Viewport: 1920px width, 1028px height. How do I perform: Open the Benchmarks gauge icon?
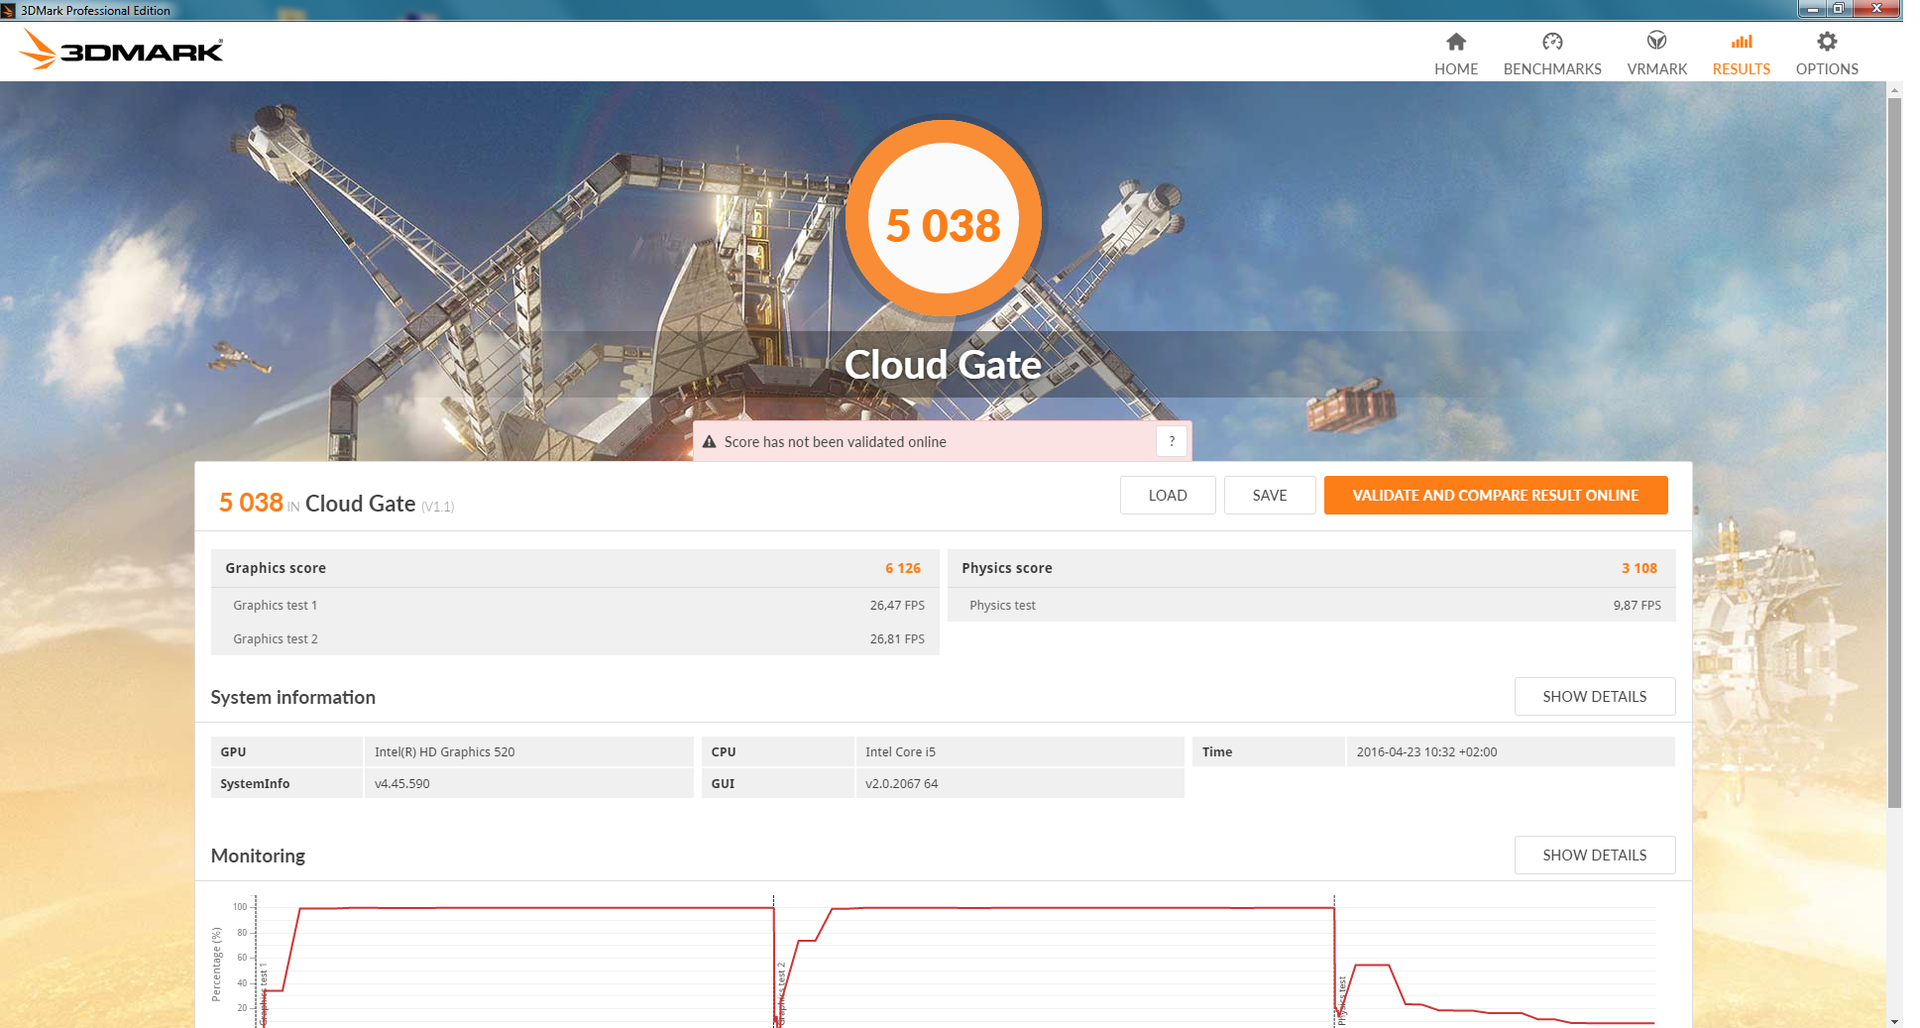pos(1552,41)
